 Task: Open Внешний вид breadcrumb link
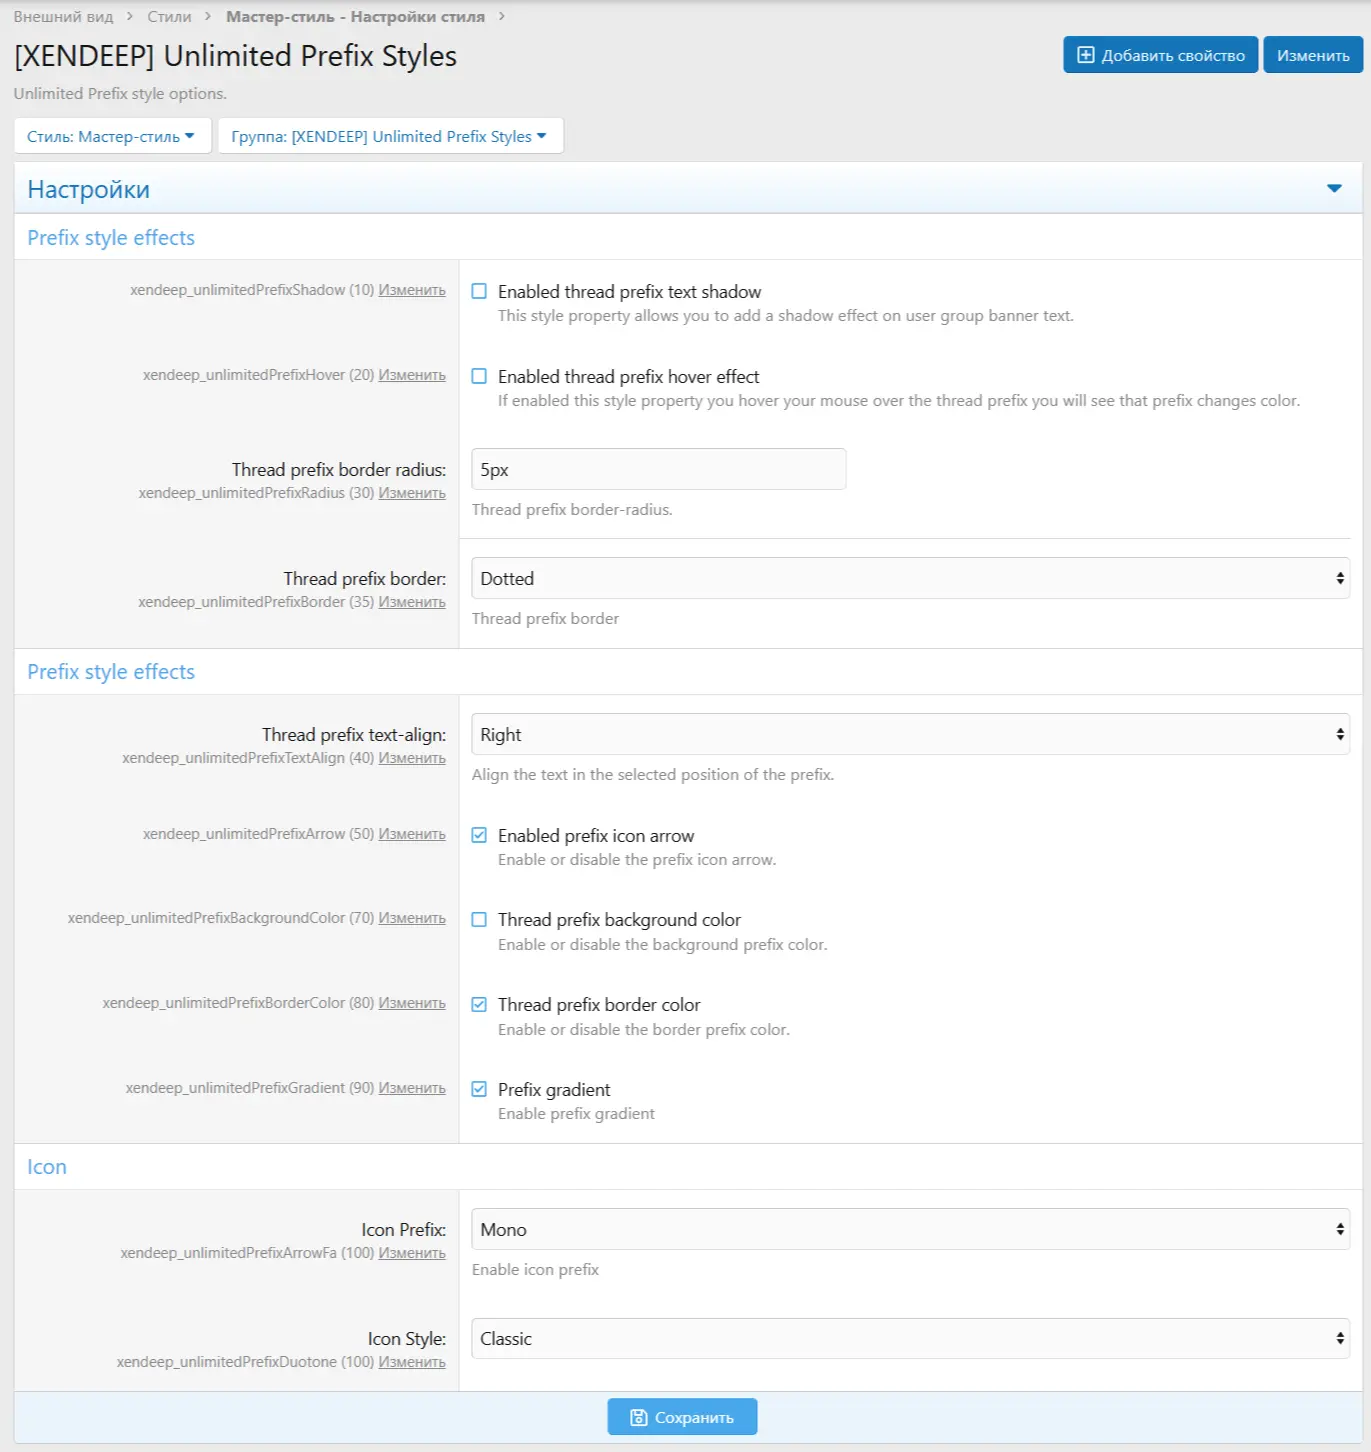(63, 17)
